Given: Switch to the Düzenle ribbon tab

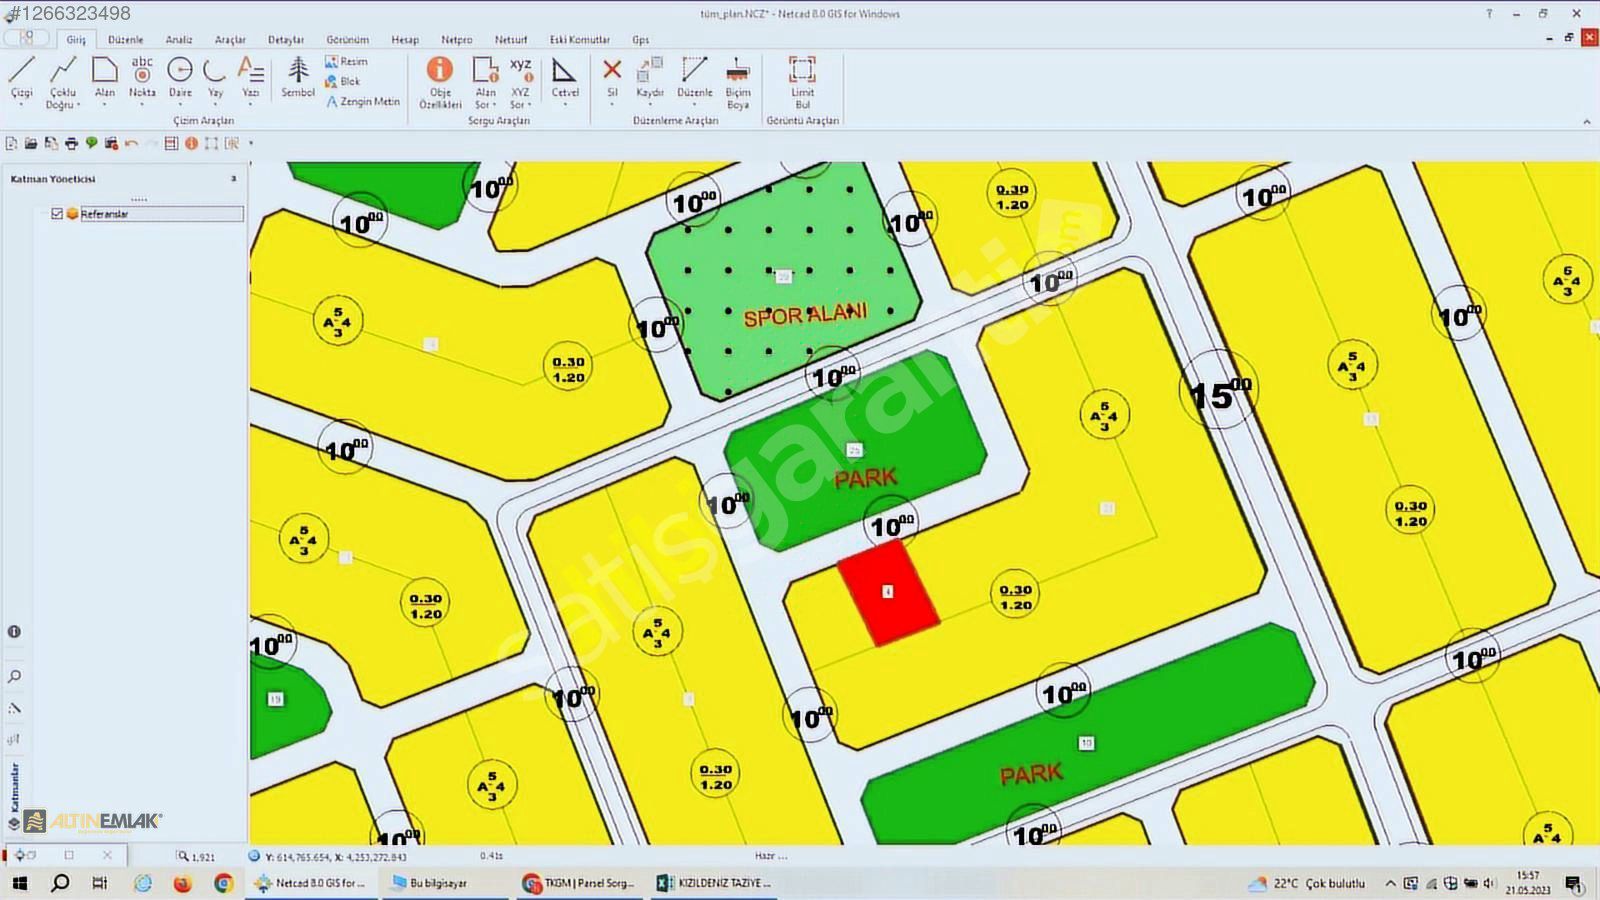Looking at the screenshot, I should [x=126, y=40].
